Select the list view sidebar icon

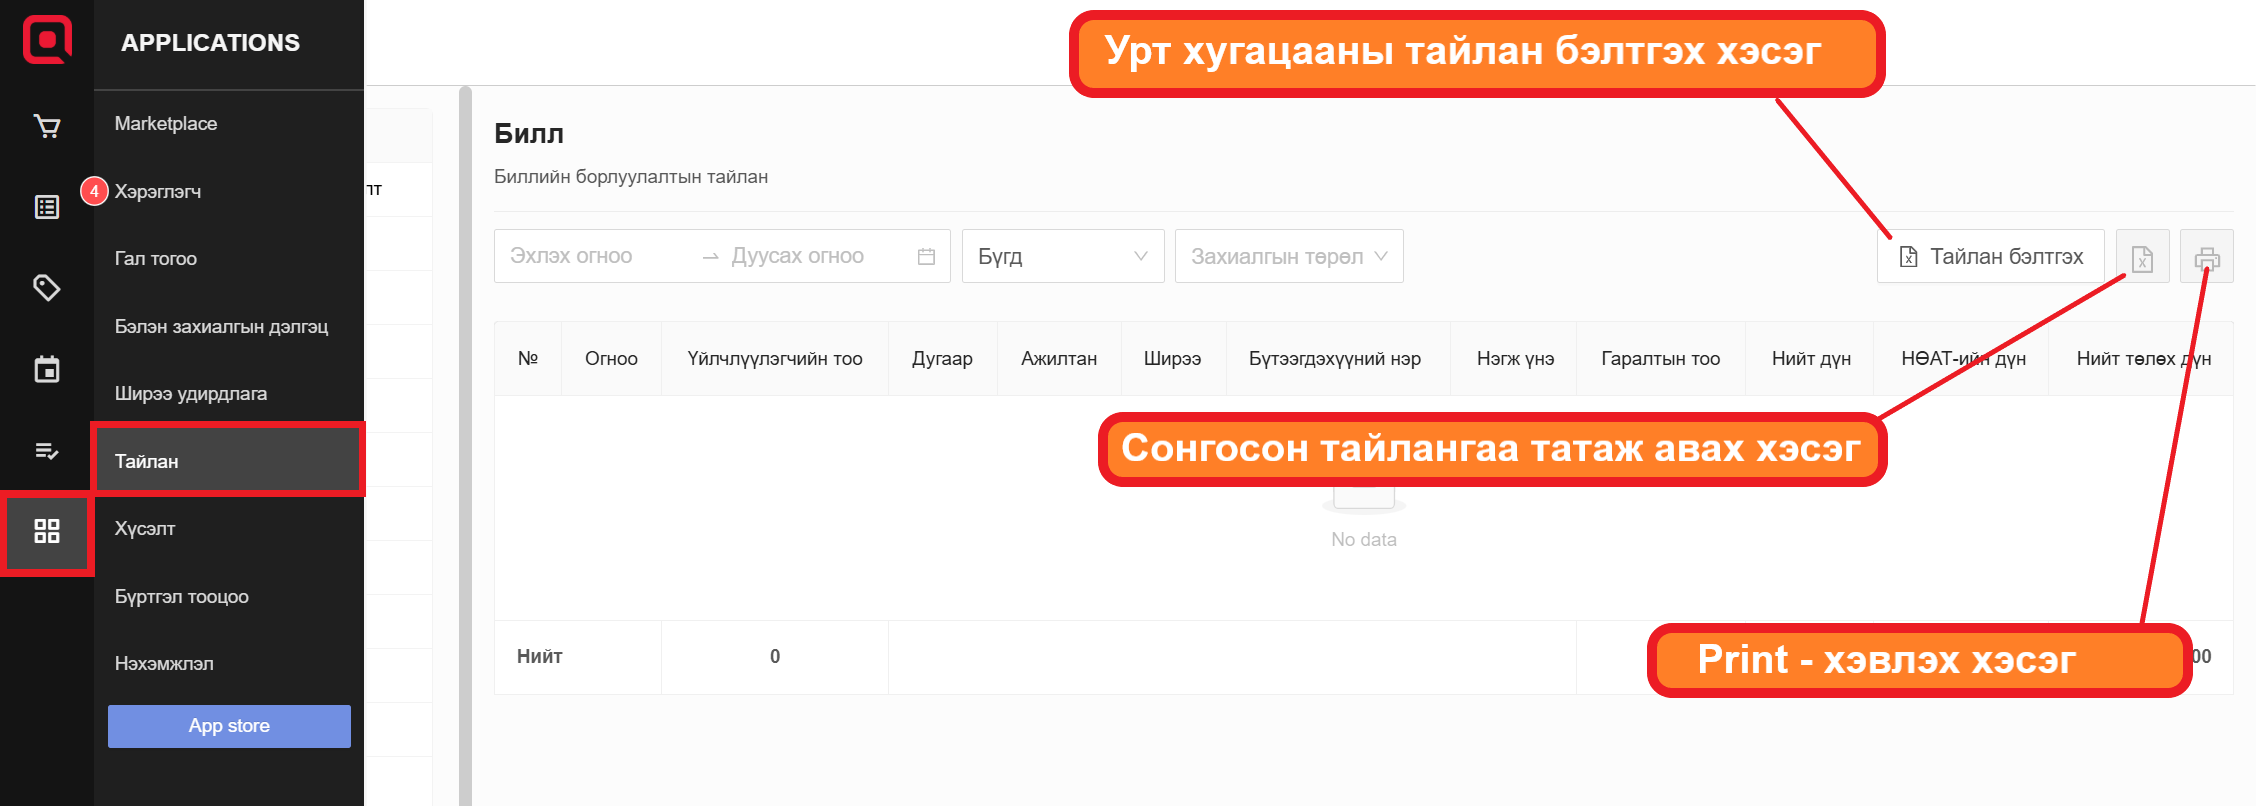pos(47,207)
